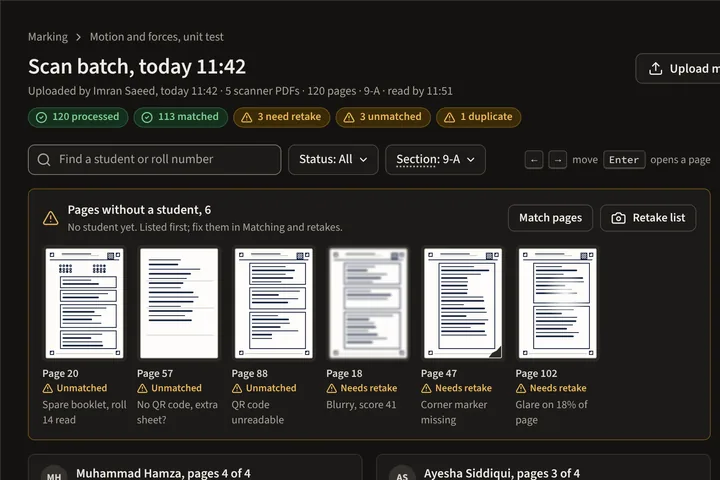The image size is (720, 480).
Task: Open Motion and forces, unit test breadcrumb
Action: tap(157, 37)
